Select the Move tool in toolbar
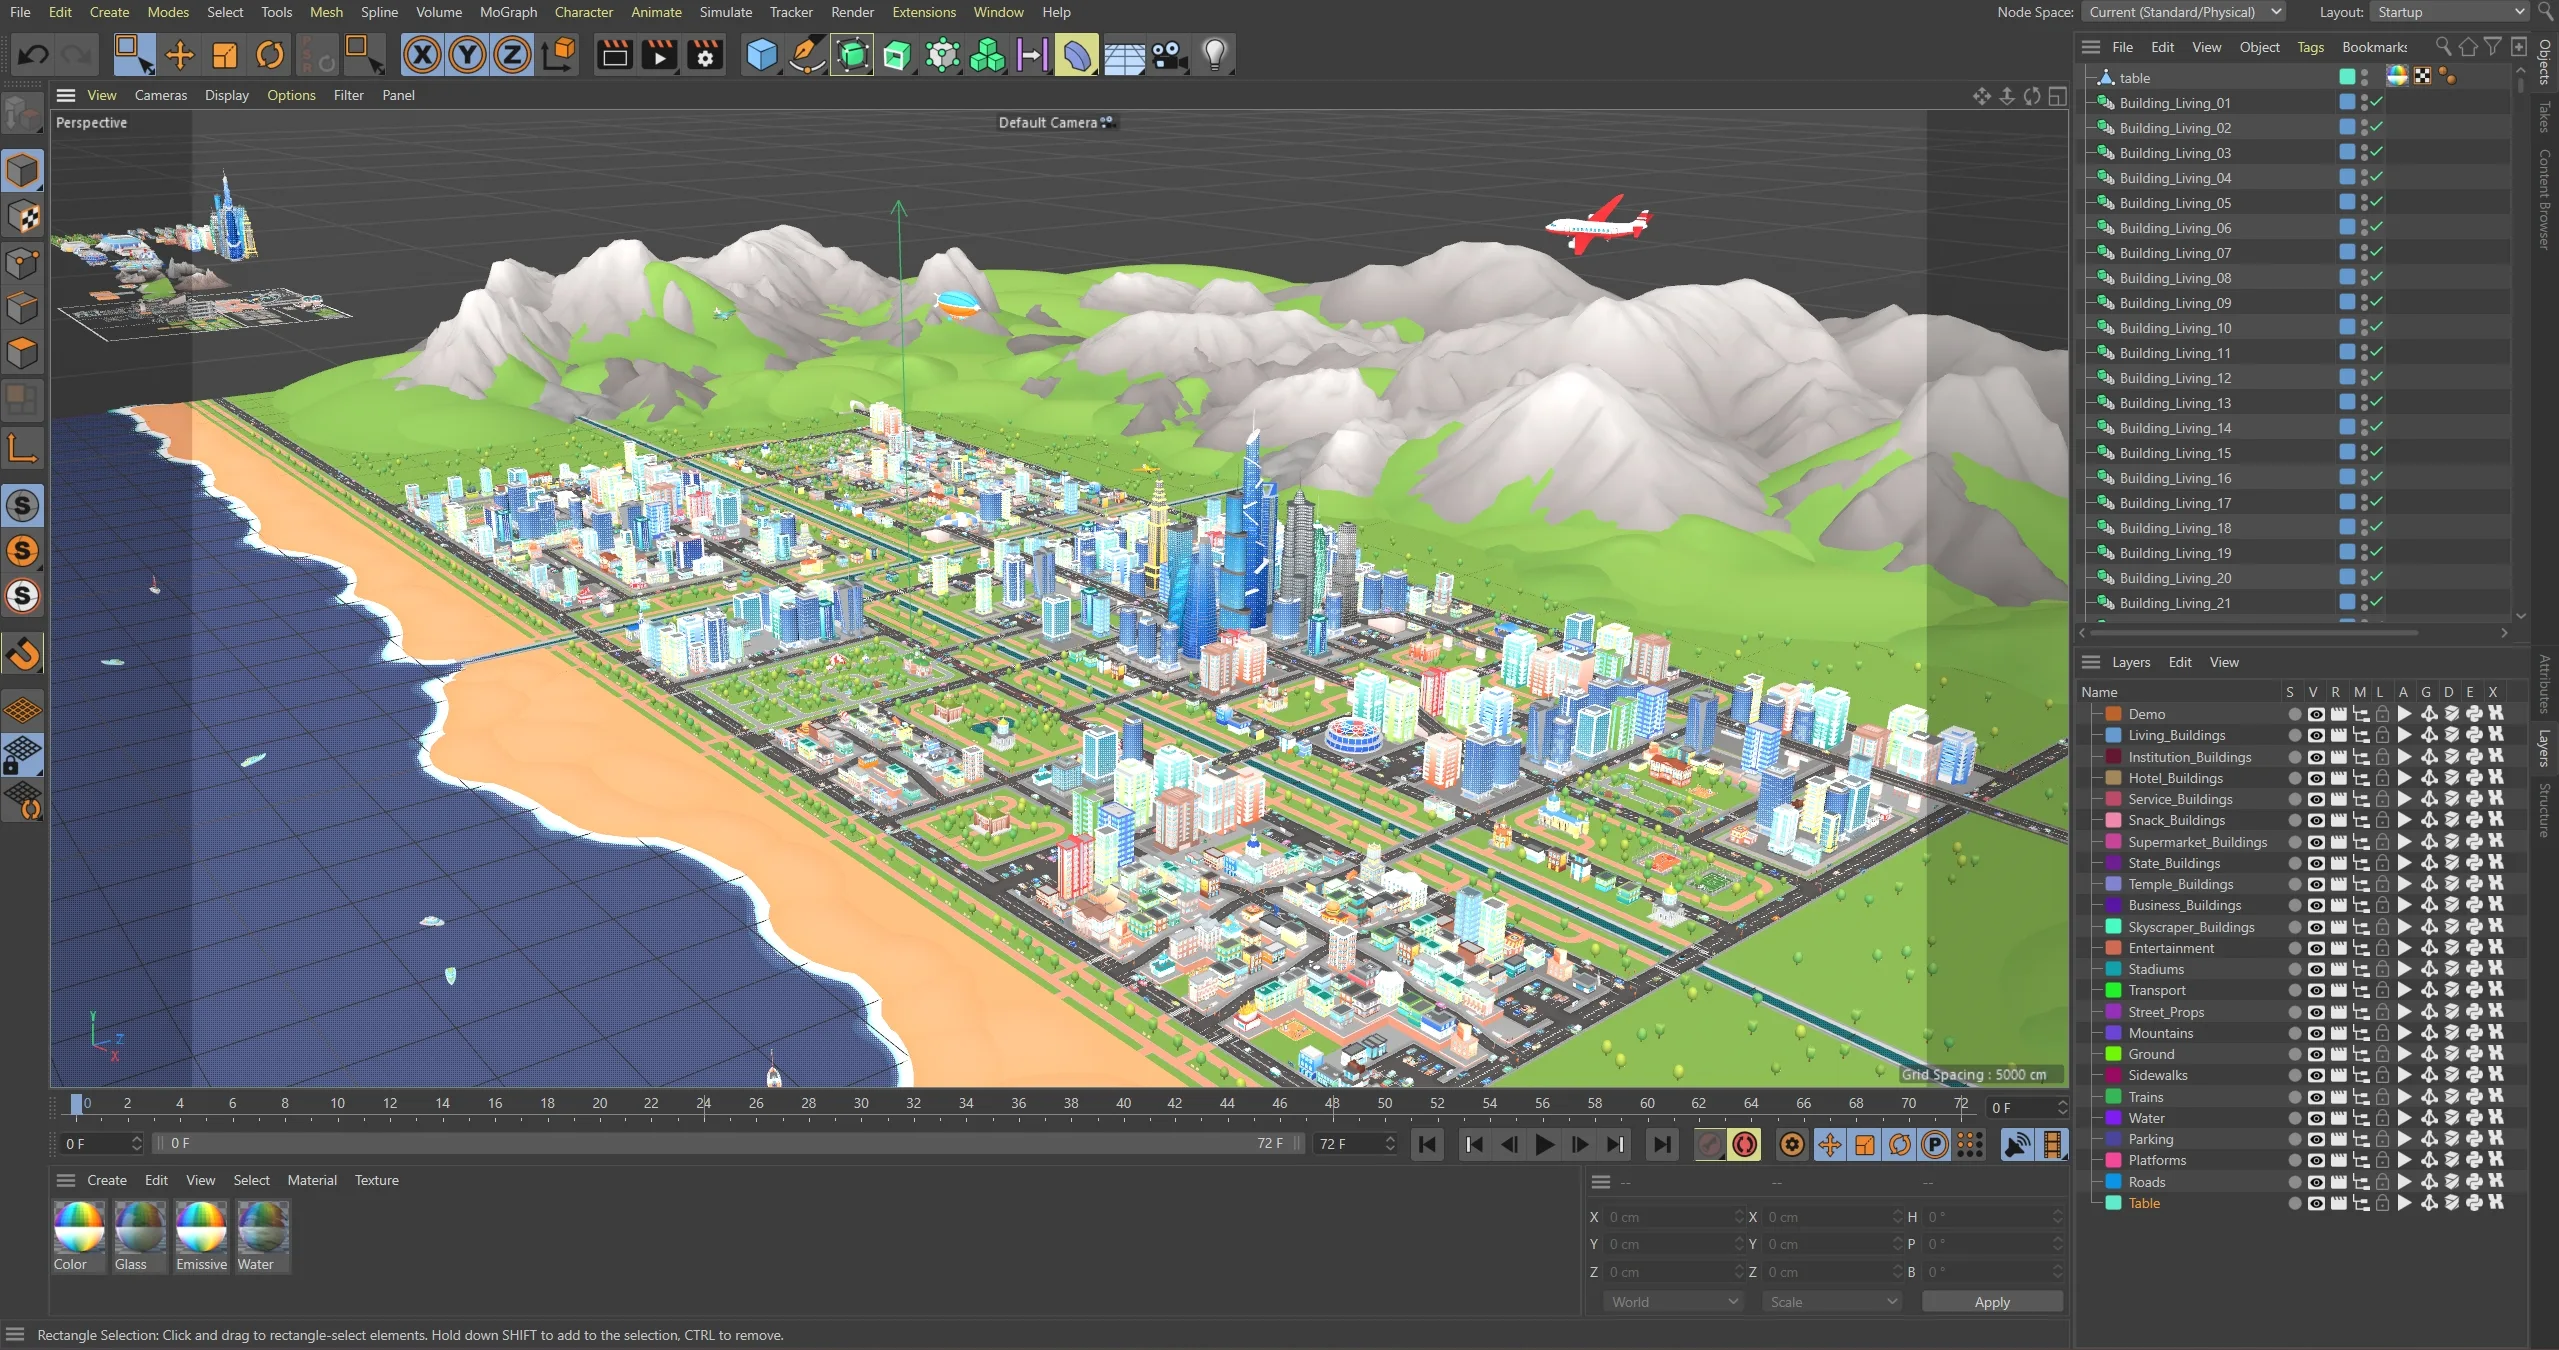Viewport: 2559px width, 1350px height. pyautogui.click(x=180, y=55)
